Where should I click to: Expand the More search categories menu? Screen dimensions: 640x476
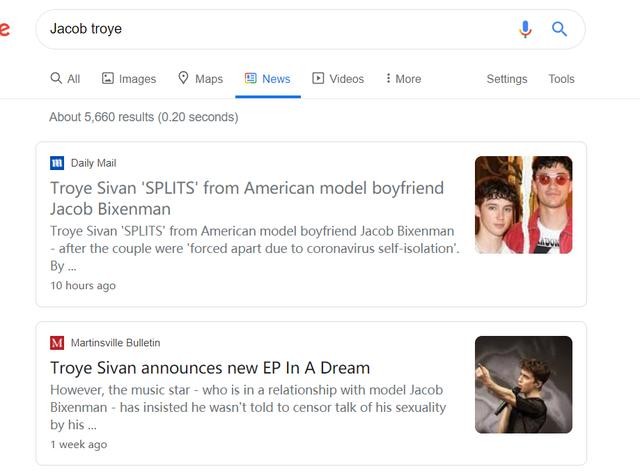click(x=403, y=79)
